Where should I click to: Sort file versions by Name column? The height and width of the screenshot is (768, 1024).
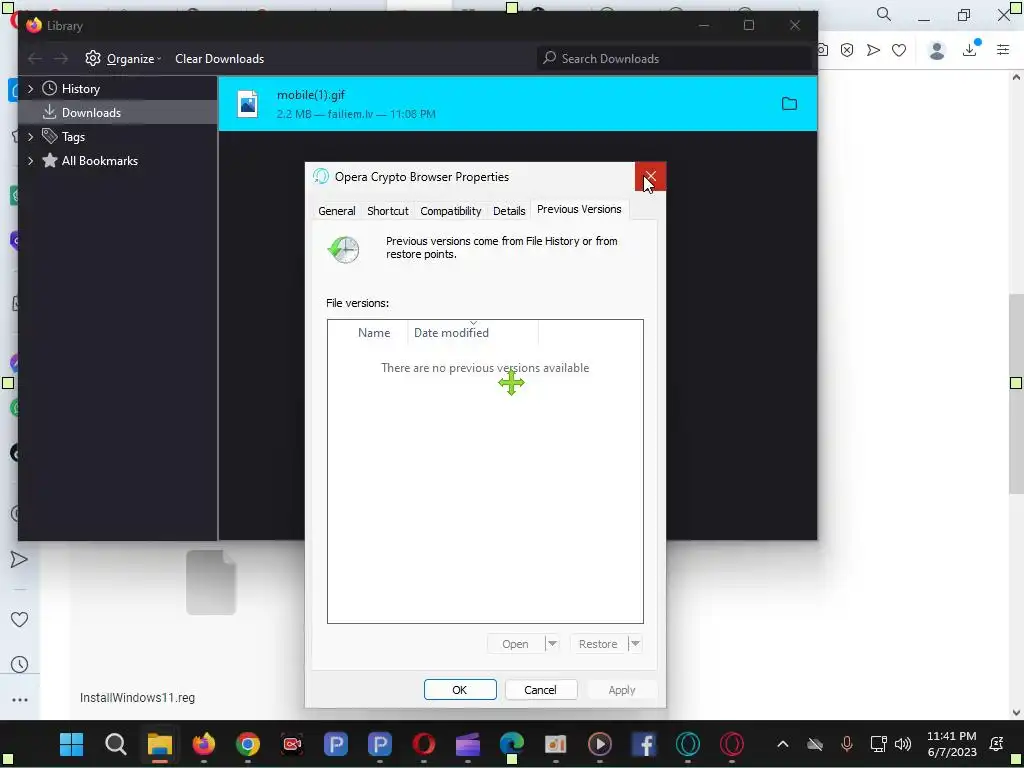[x=374, y=332]
